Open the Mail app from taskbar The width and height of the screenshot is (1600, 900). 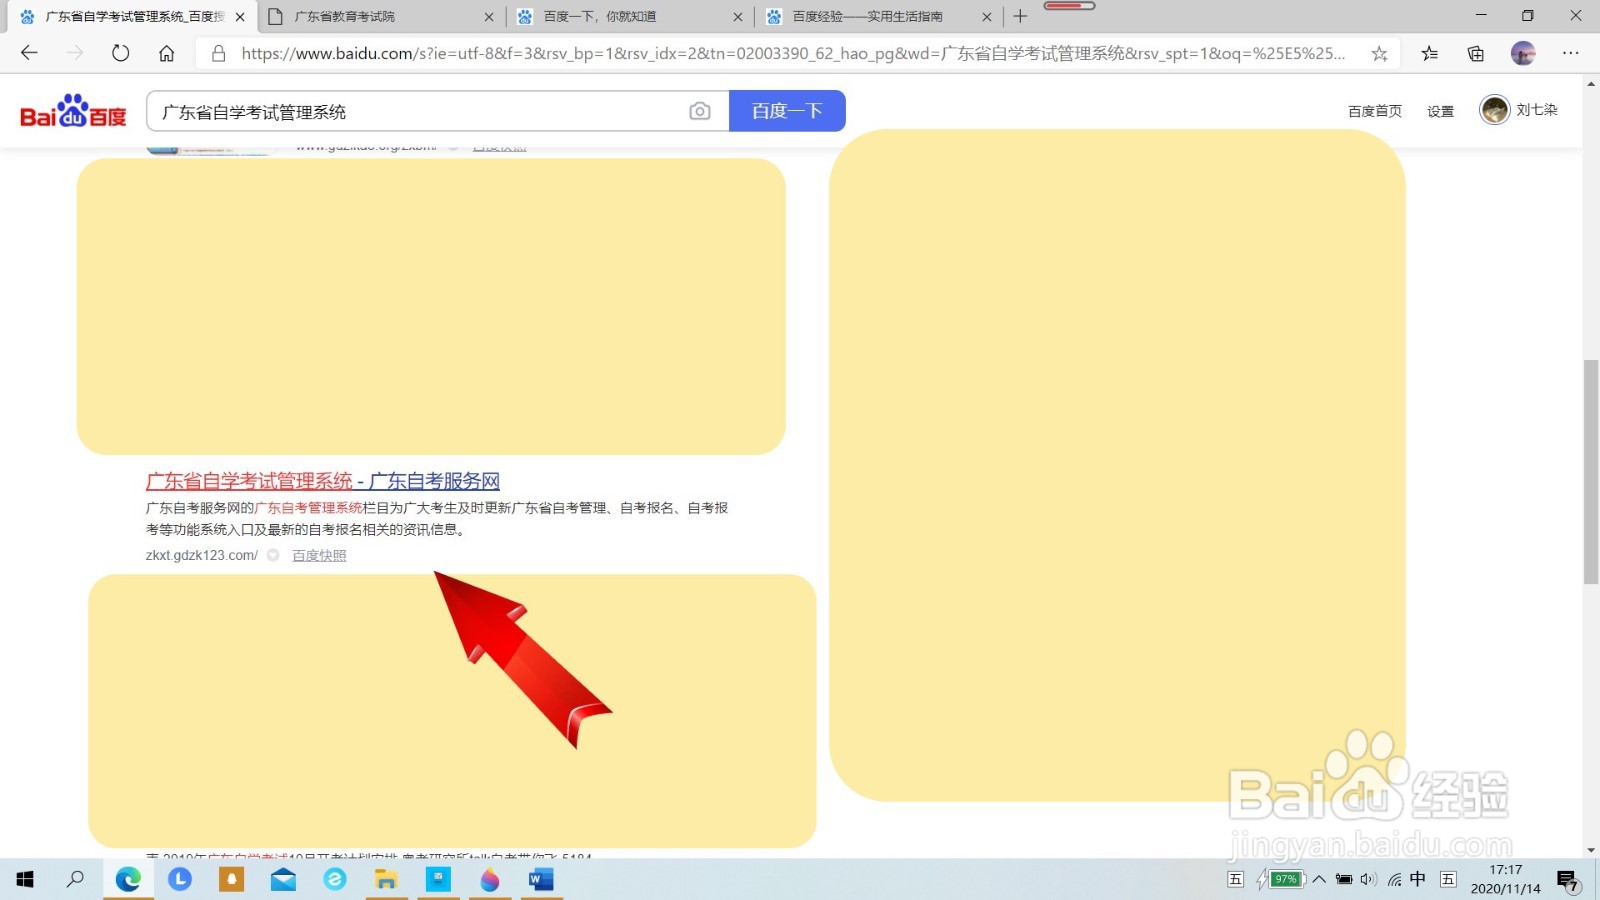tap(284, 879)
